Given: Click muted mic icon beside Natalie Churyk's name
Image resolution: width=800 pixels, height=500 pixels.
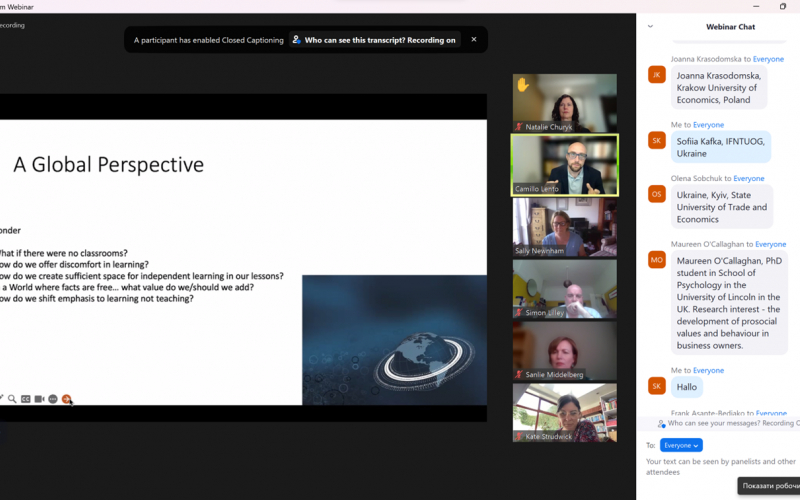Looking at the screenshot, I should click(519, 127).
